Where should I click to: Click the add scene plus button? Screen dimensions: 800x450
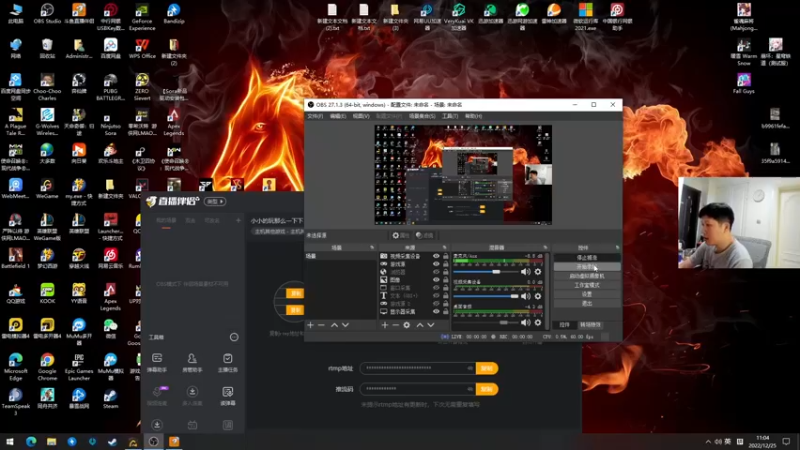click(310, 325)
